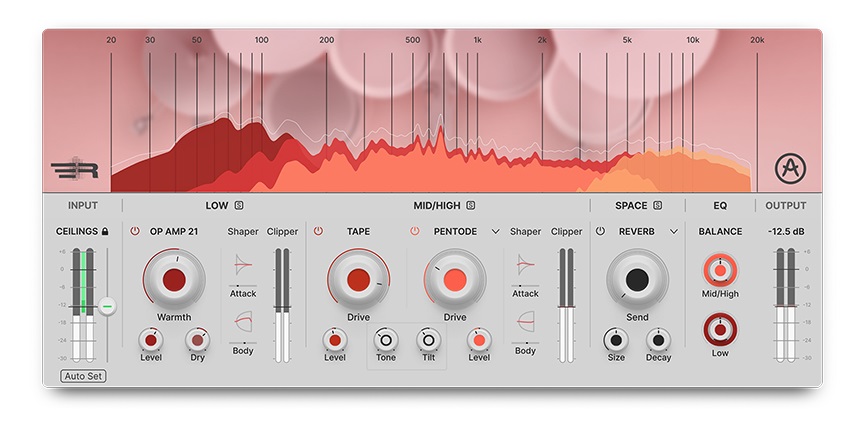The height and width of the screenshot is (421, 866).
Task: Expand the REVERB type dropdown
Action: coord(674,232)
